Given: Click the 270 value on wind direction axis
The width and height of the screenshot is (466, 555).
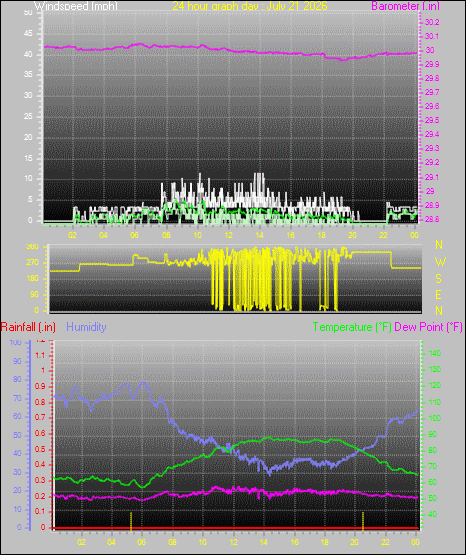Looking at the screenshot, I should 32,263.
